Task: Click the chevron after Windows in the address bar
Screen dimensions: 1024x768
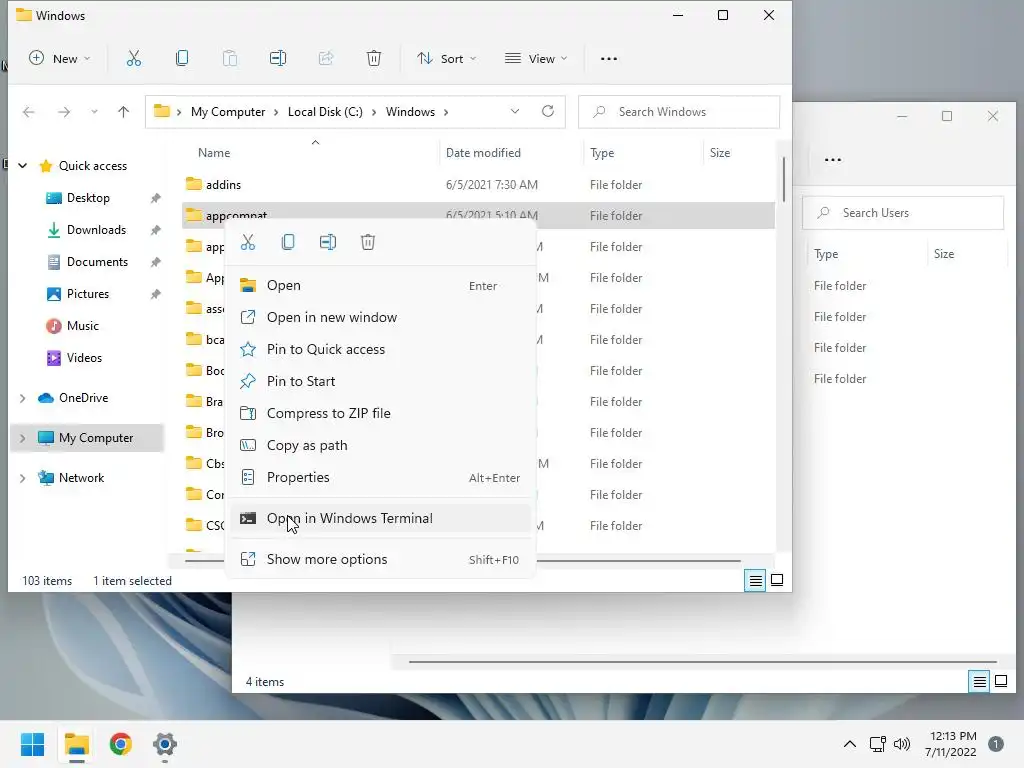Action: [446, 112]
